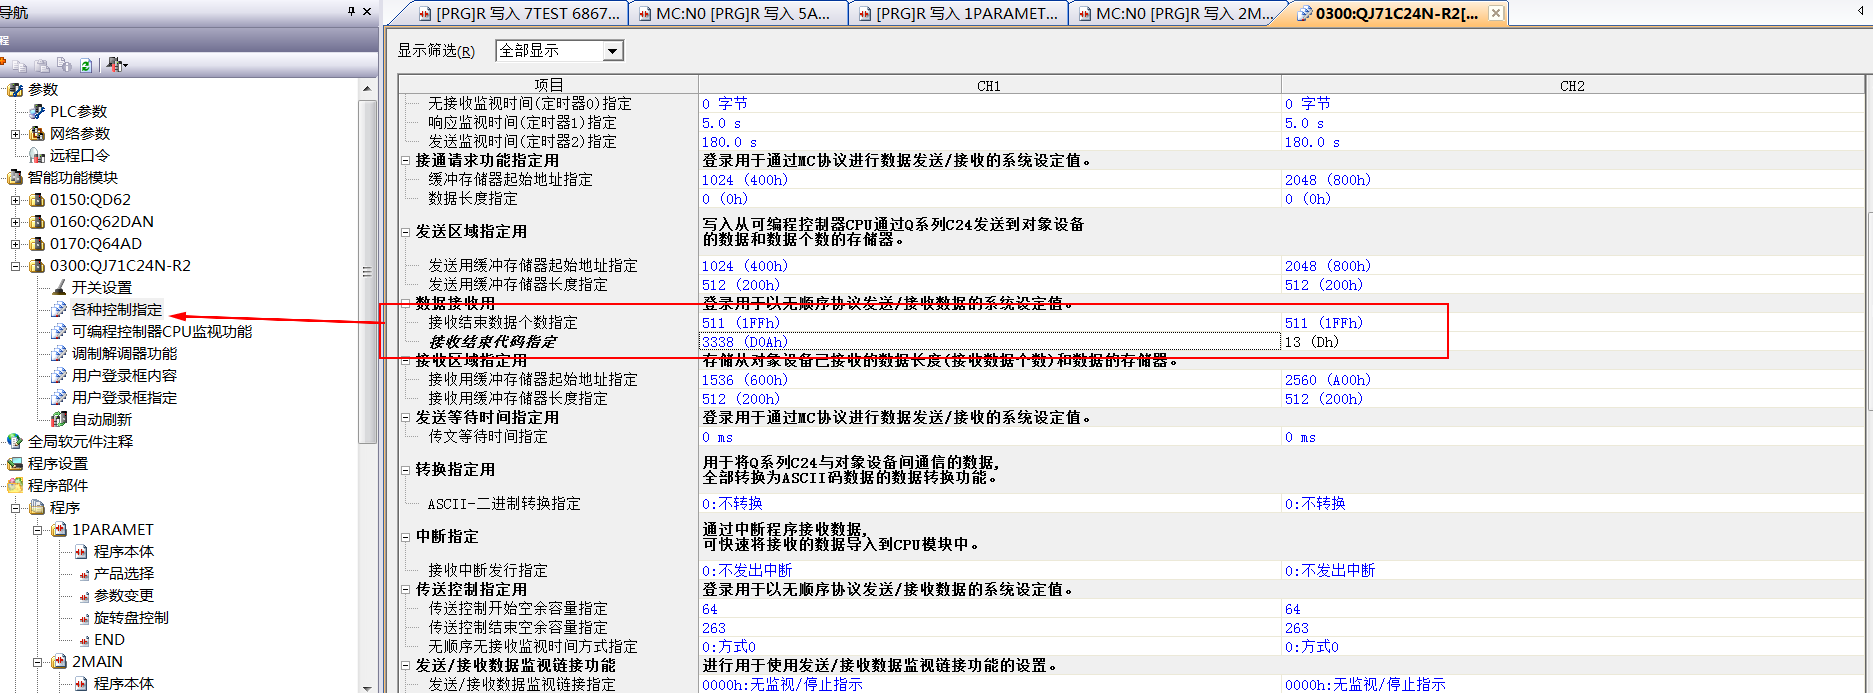Expand the 0150:QD62 module node

tap(15, 199)
